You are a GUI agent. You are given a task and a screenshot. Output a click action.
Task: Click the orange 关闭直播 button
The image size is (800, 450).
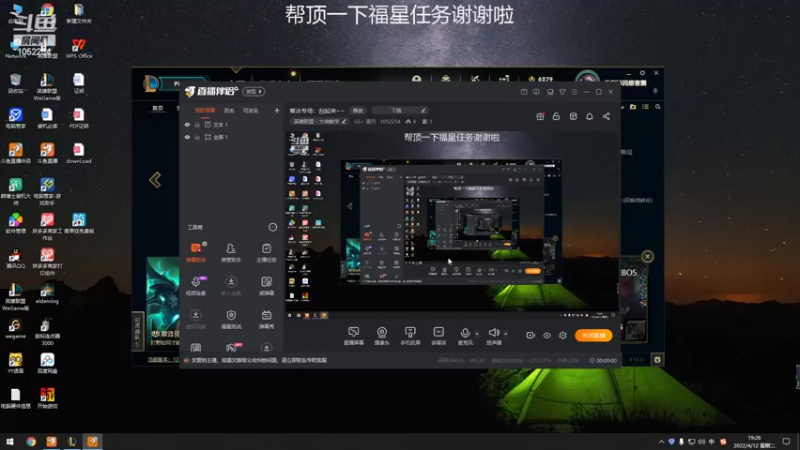click(x=593, y=335)
